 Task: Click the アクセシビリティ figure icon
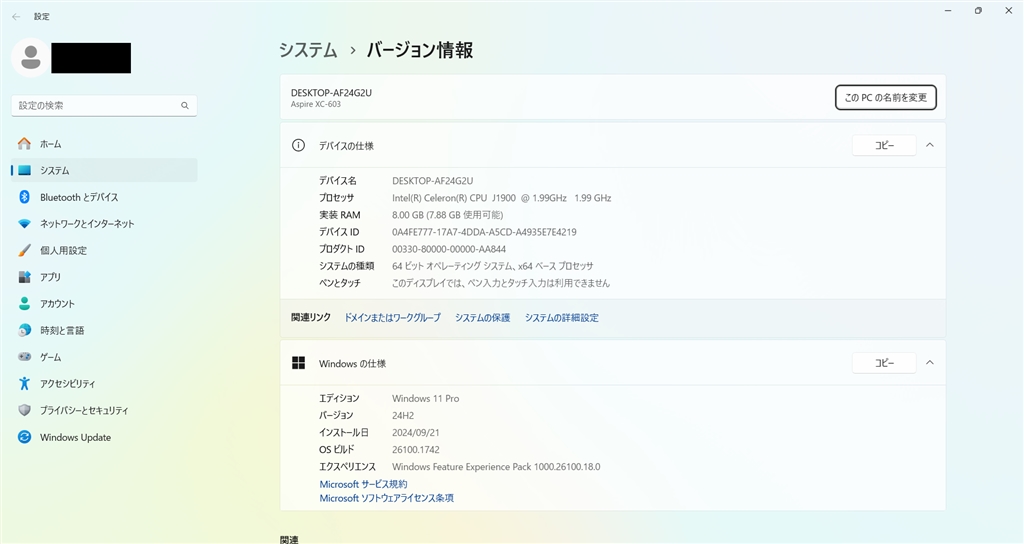24,384
